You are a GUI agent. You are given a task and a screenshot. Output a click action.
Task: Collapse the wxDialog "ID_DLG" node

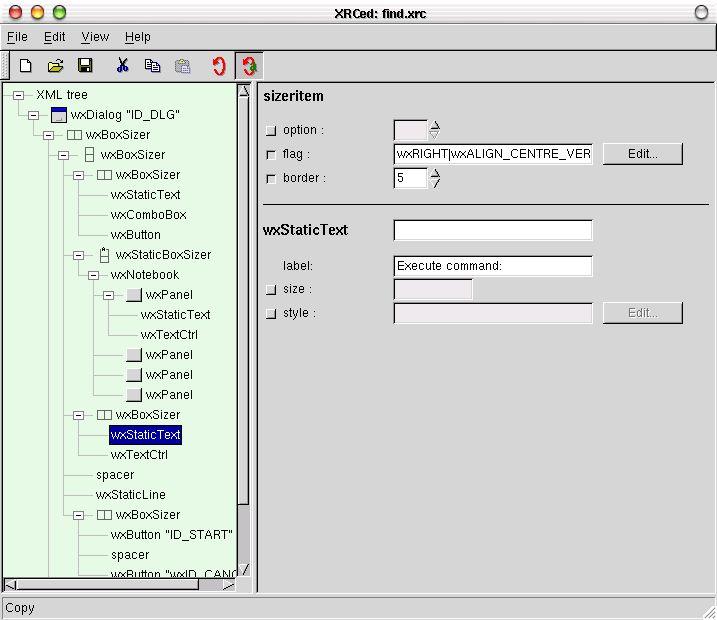(33, 115)
